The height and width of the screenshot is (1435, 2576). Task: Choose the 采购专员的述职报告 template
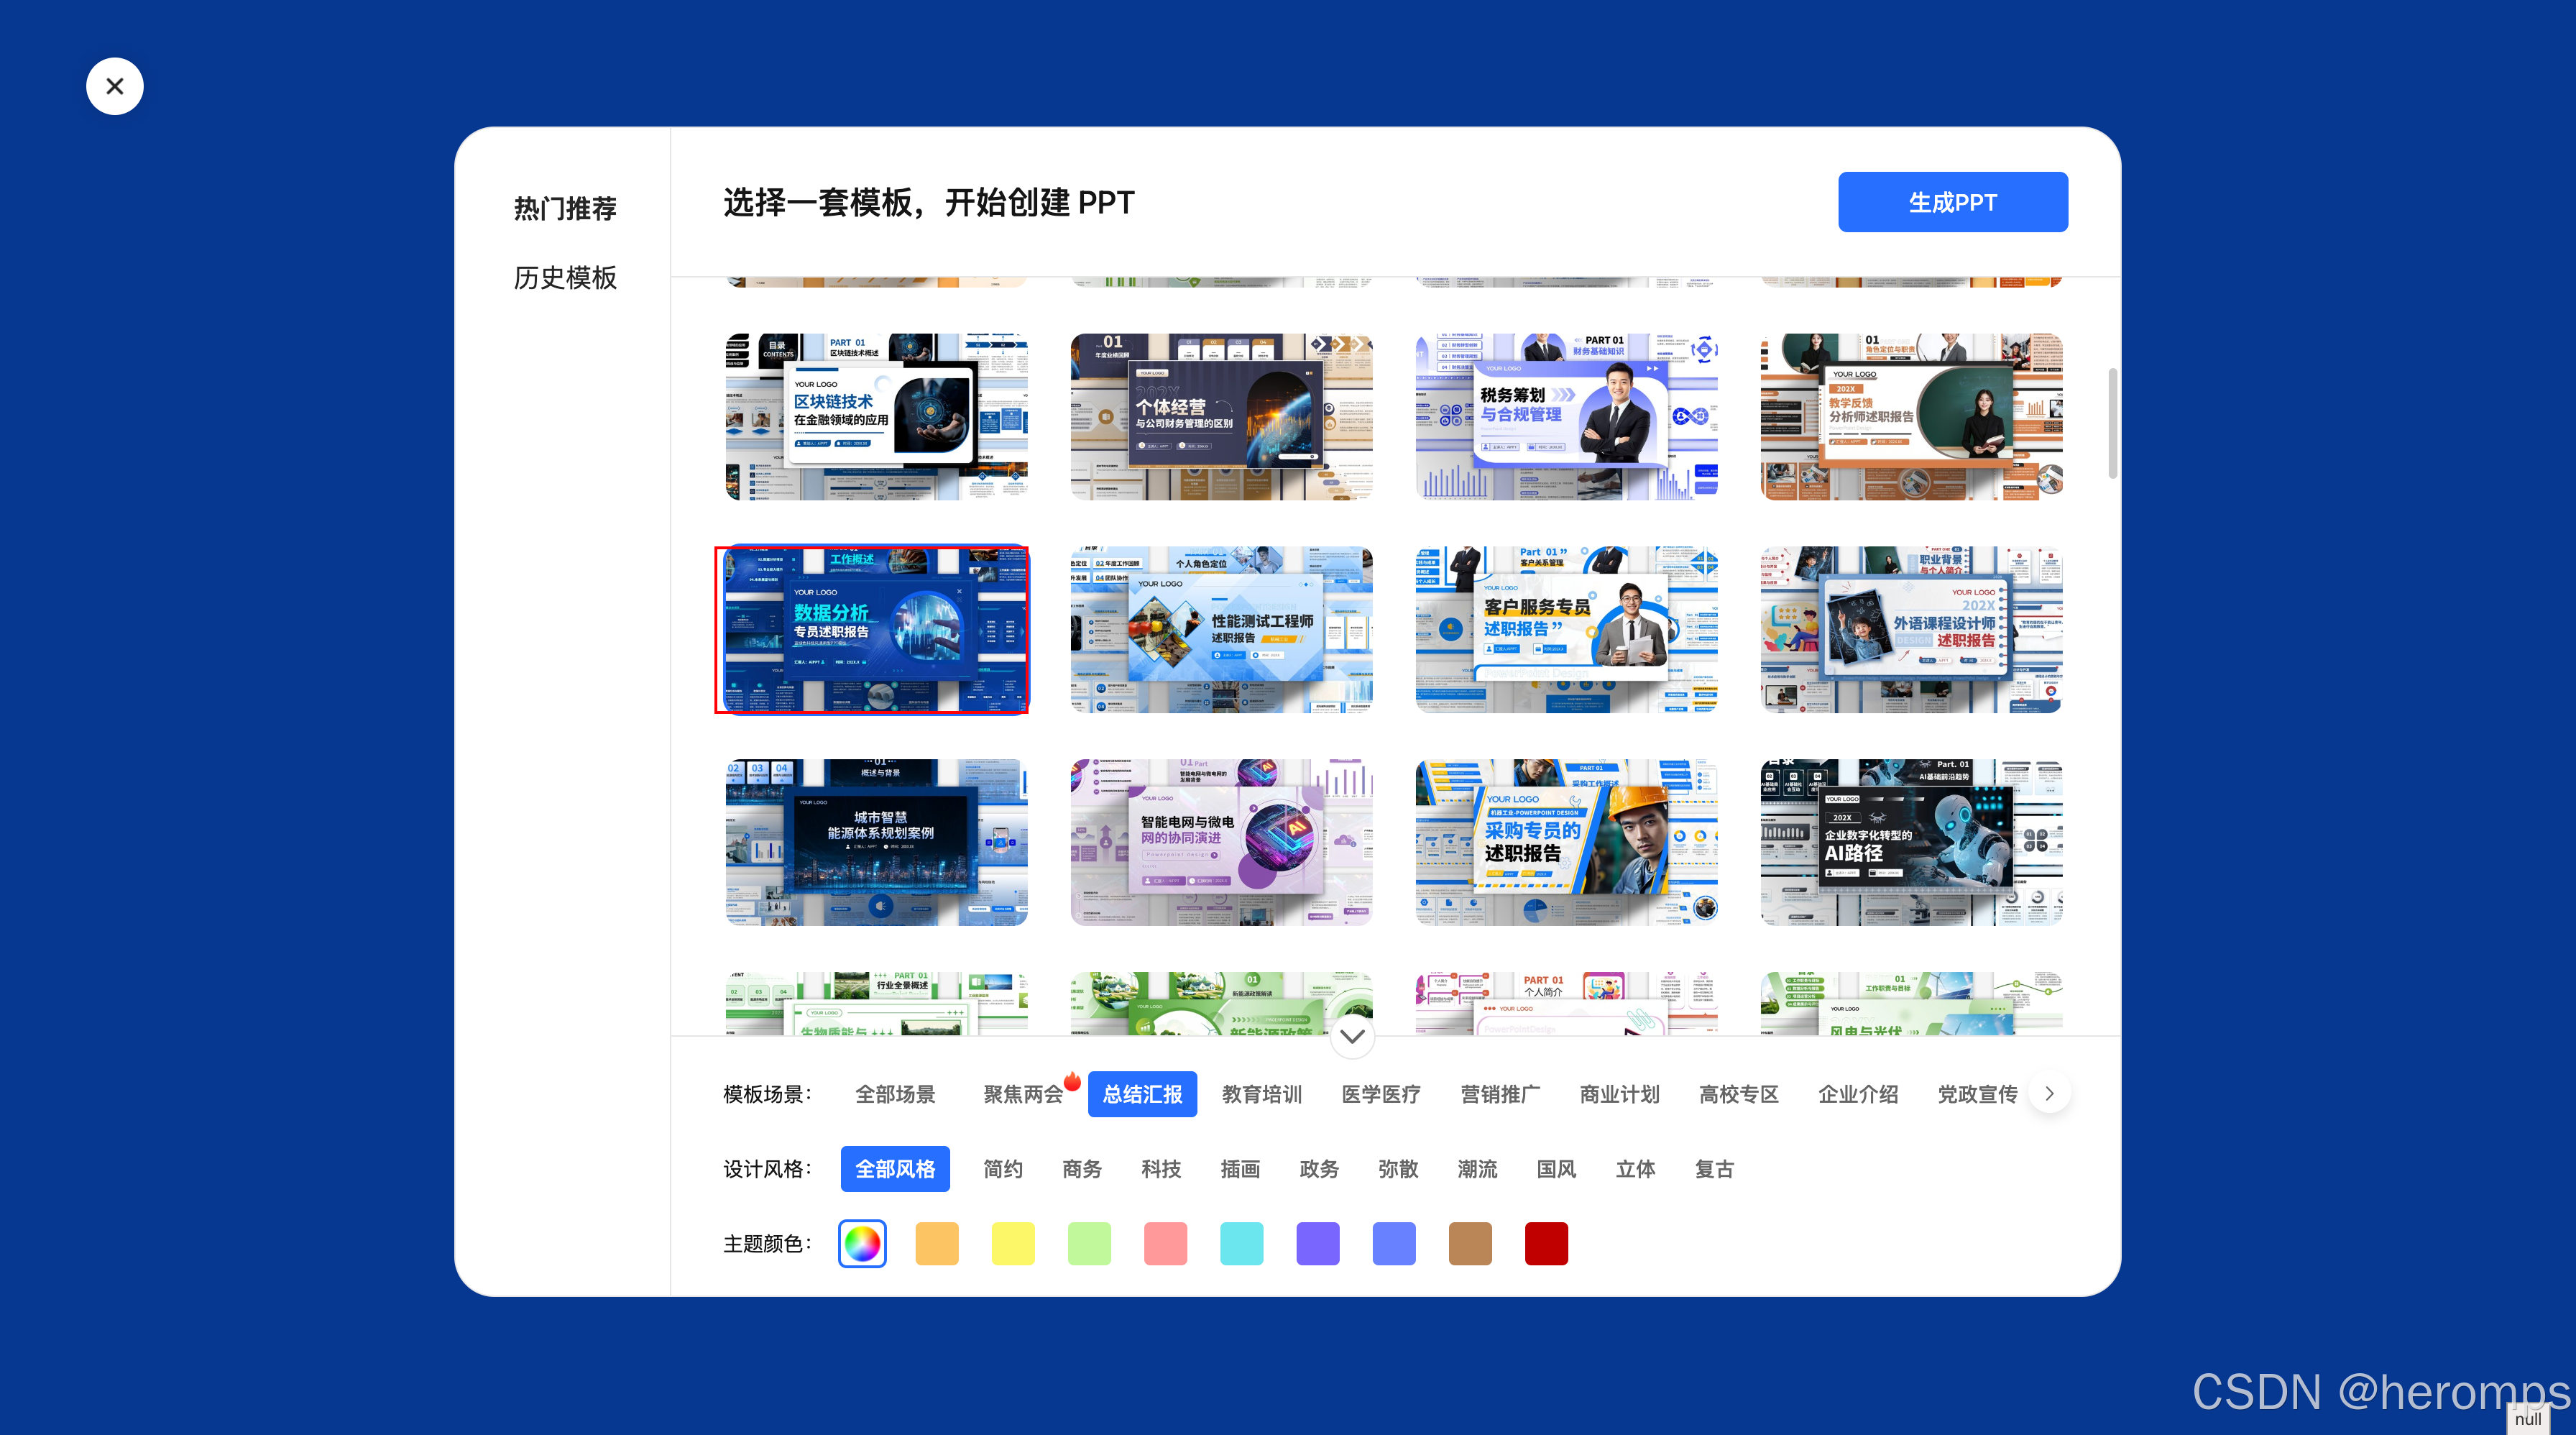(1566, 842)
